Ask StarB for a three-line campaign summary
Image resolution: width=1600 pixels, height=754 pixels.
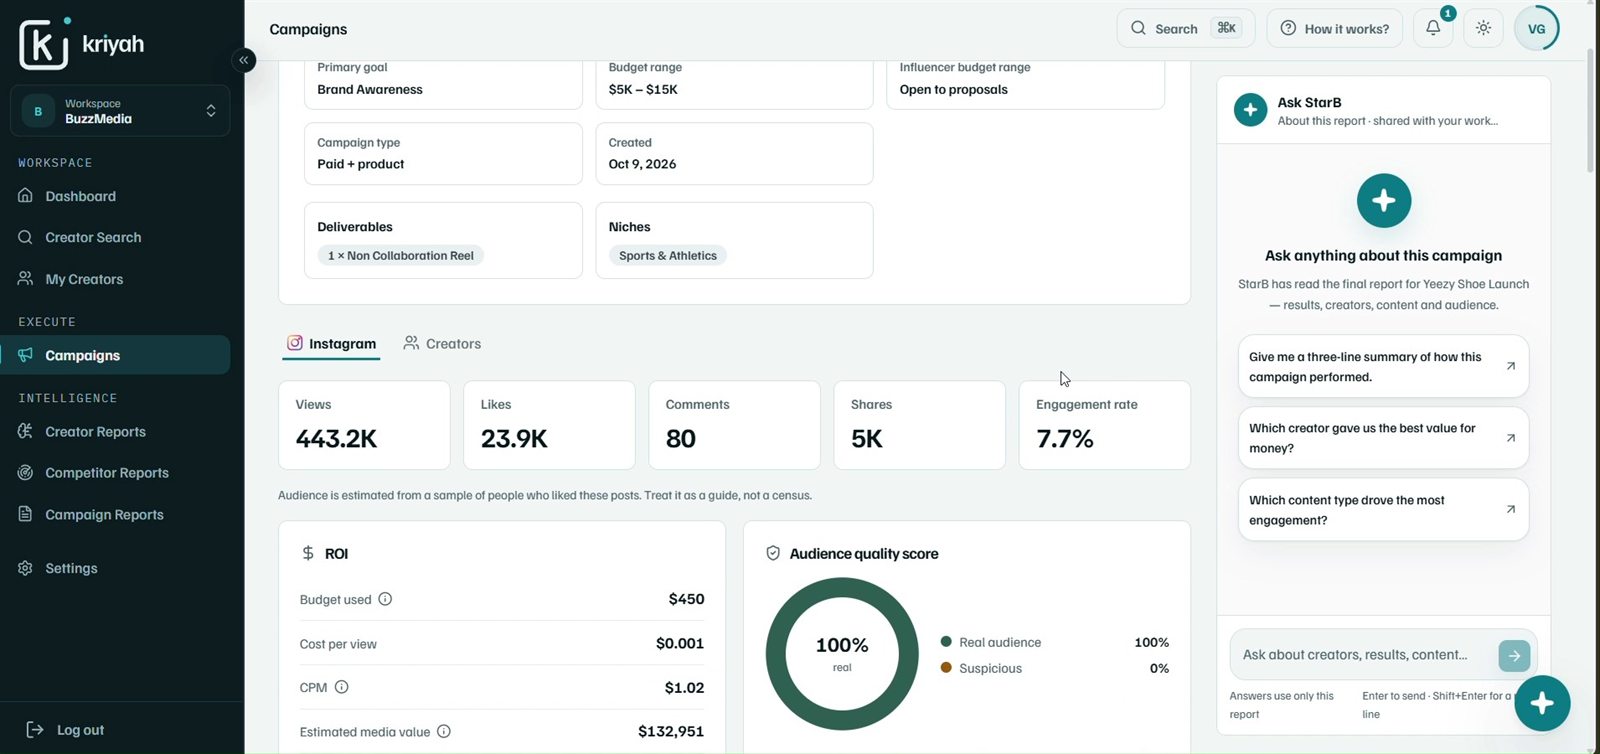coord(1383,367)
